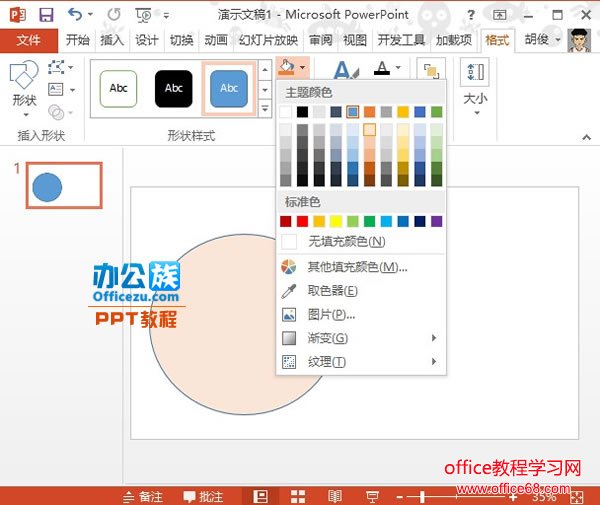Click the zoom slider handle

[x=422, y=497]
